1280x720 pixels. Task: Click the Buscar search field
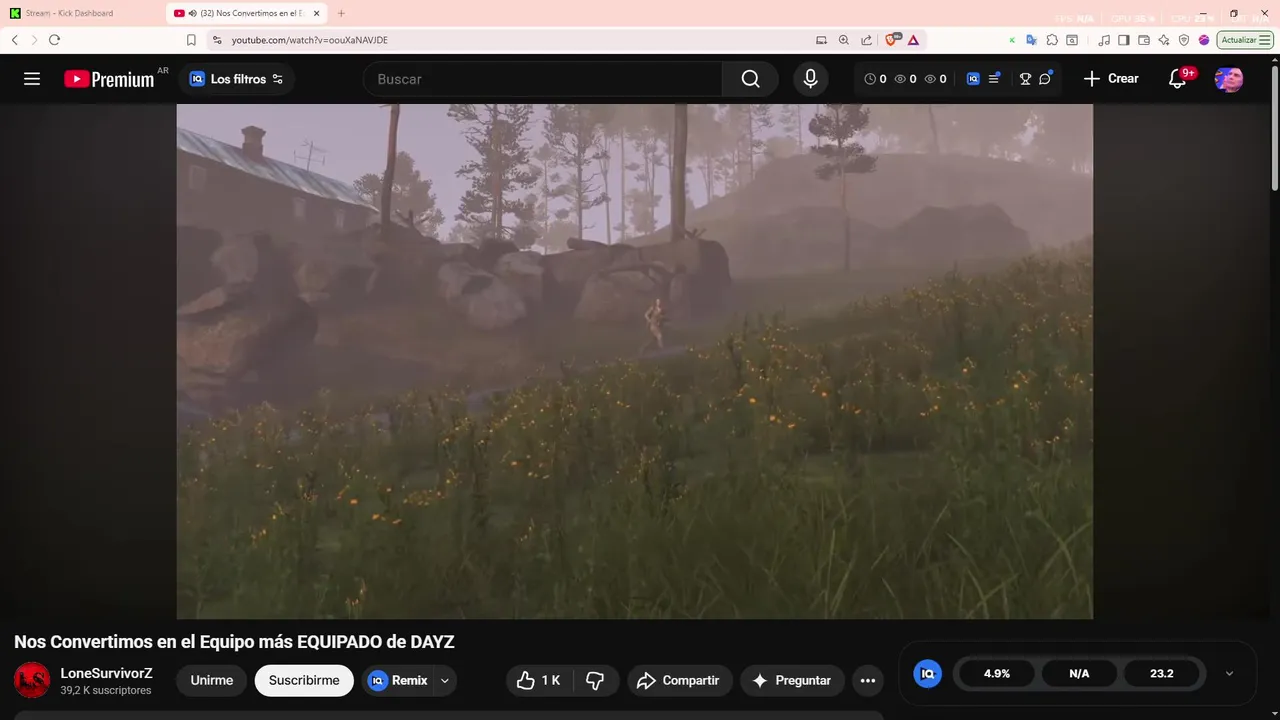(x=542, y=79)
